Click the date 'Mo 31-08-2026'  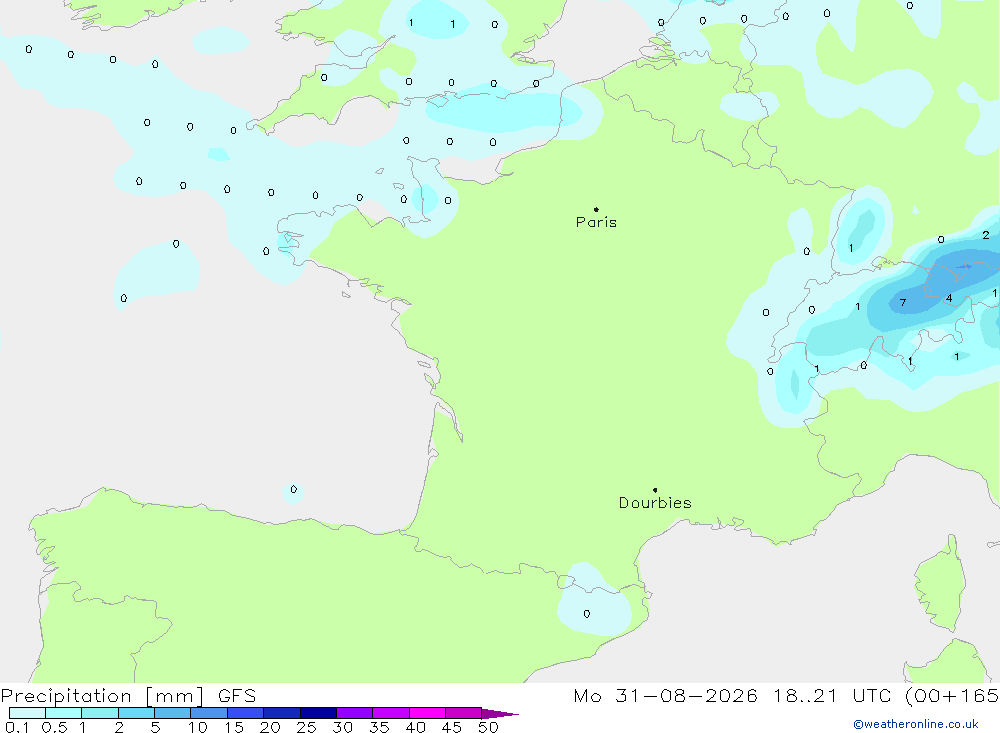point(665,696)
